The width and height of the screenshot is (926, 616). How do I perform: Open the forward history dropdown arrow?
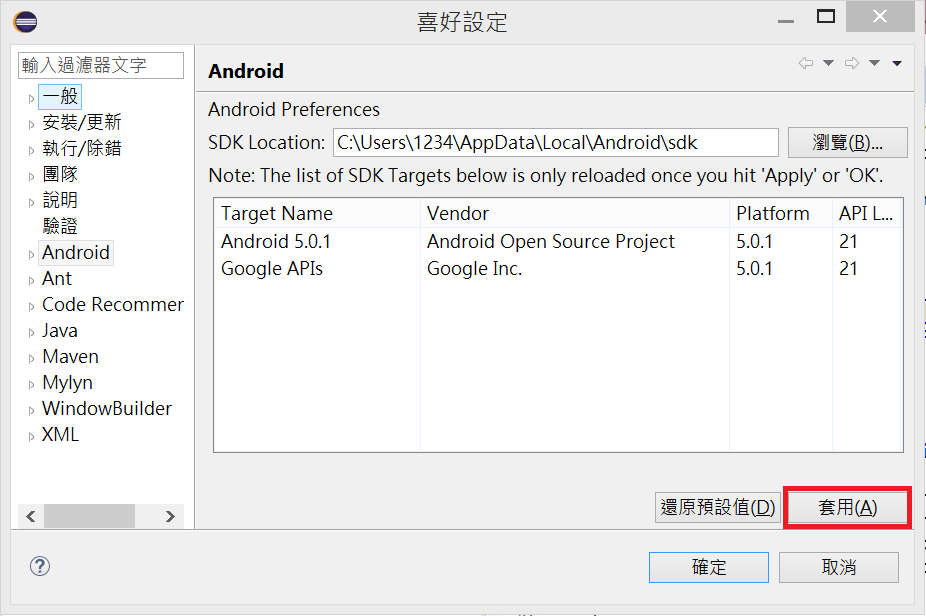874,64
